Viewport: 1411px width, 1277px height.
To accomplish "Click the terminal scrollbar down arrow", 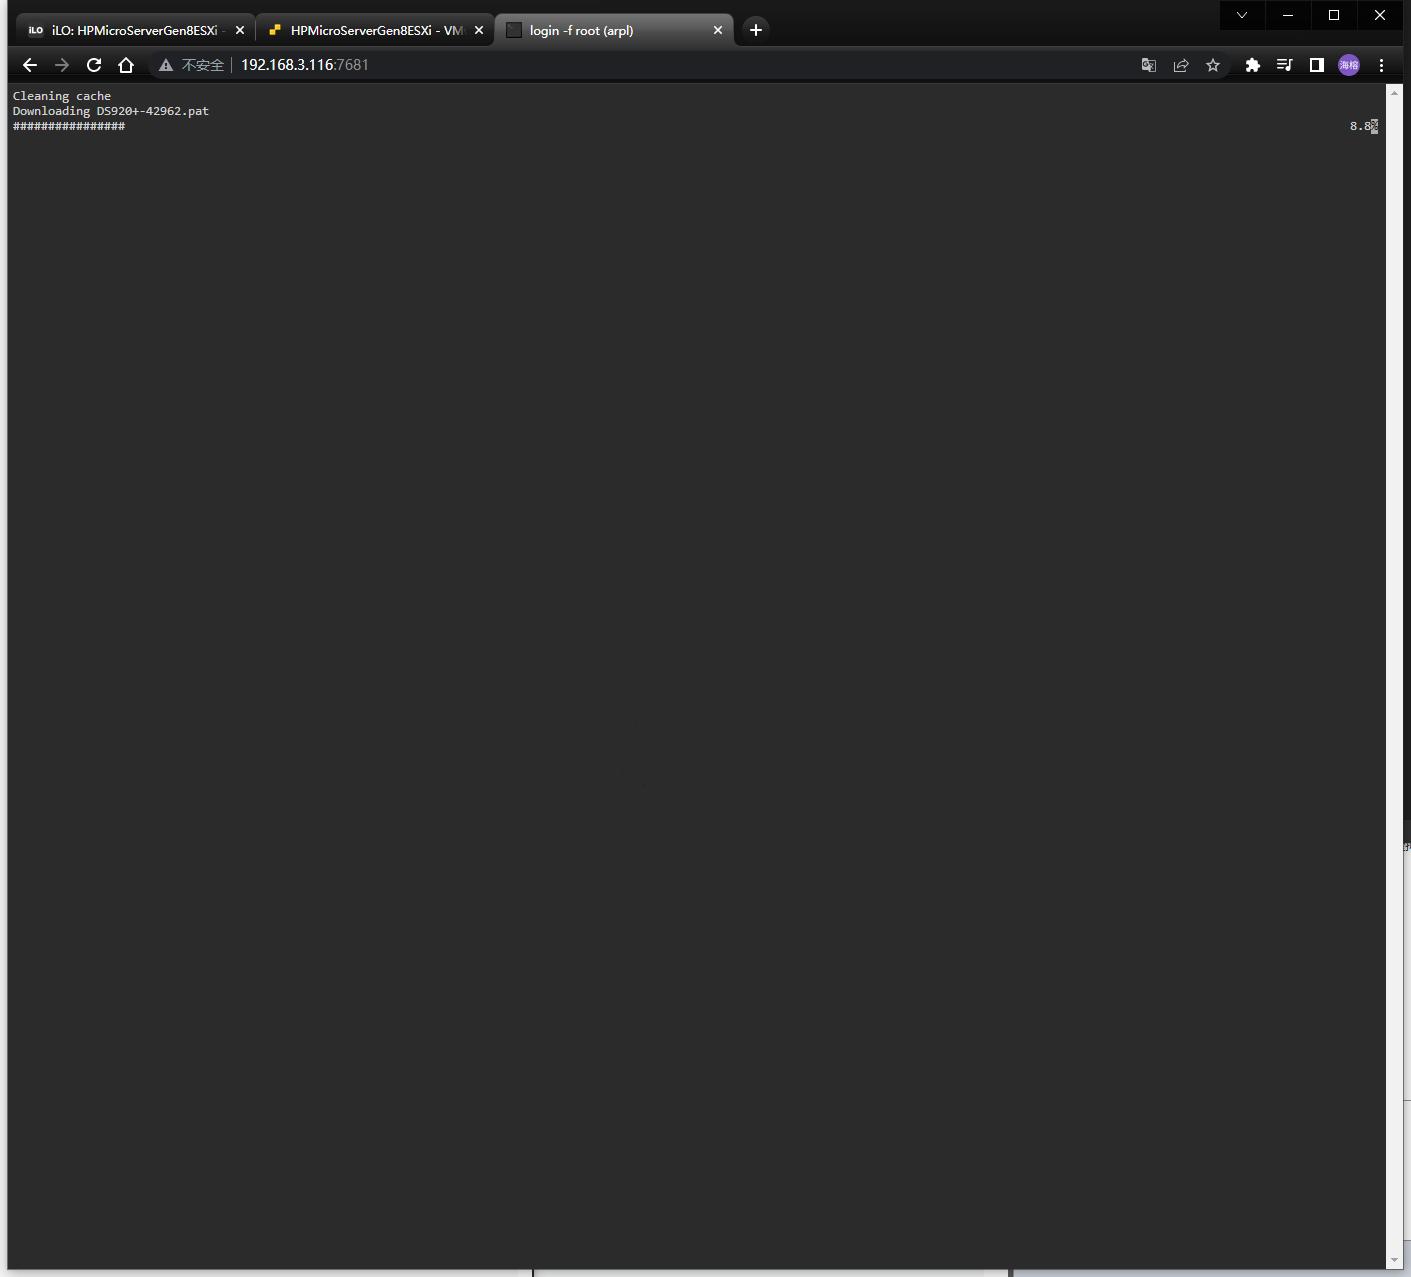I will click(1394, 1260).
